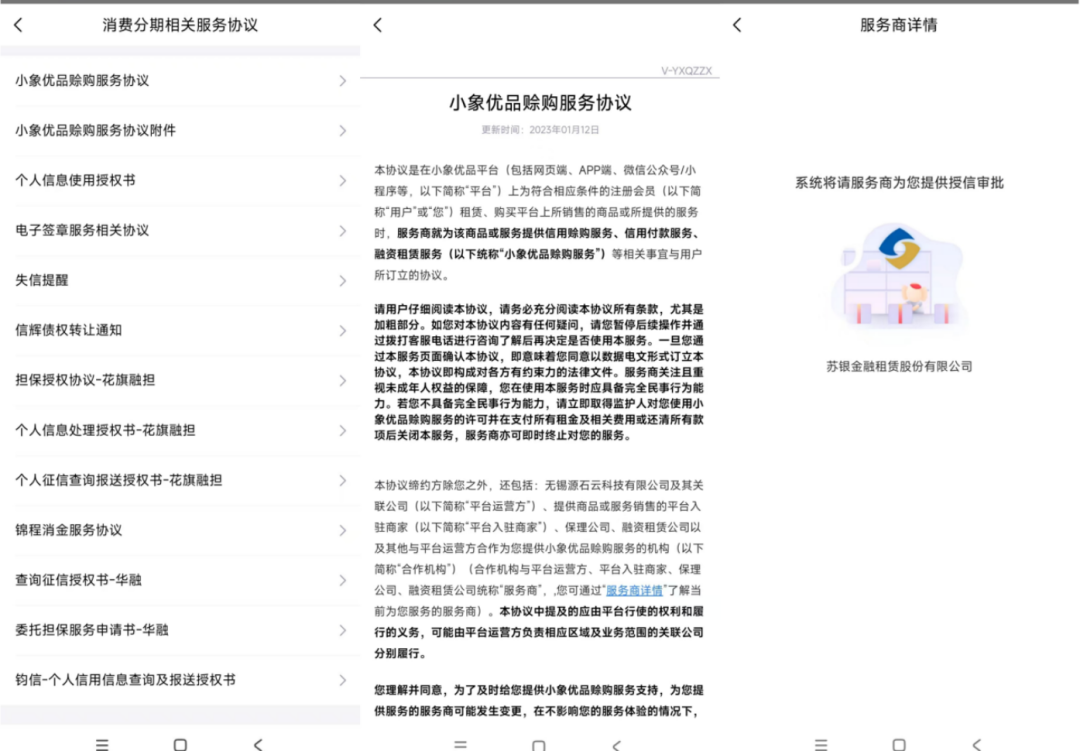
Task: Open 信辉债权转让通知 entry
Action: pos(180,330)
